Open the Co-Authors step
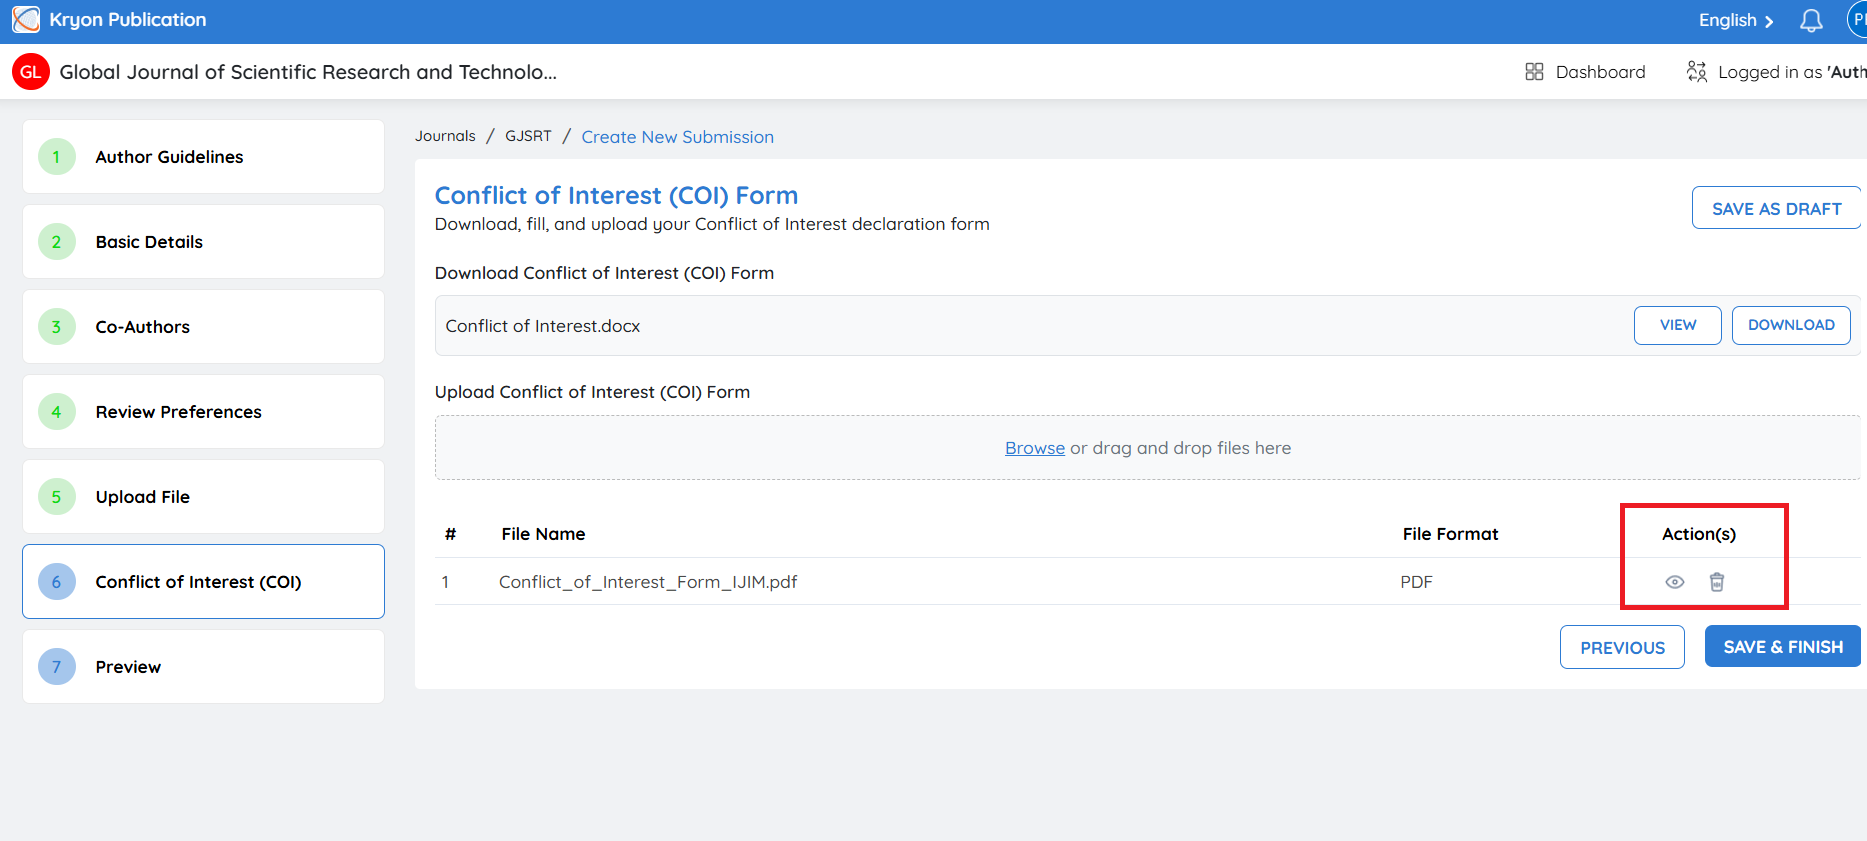Screen dimensions: 1867x841 pyautogui.click(x=203, y=327)
